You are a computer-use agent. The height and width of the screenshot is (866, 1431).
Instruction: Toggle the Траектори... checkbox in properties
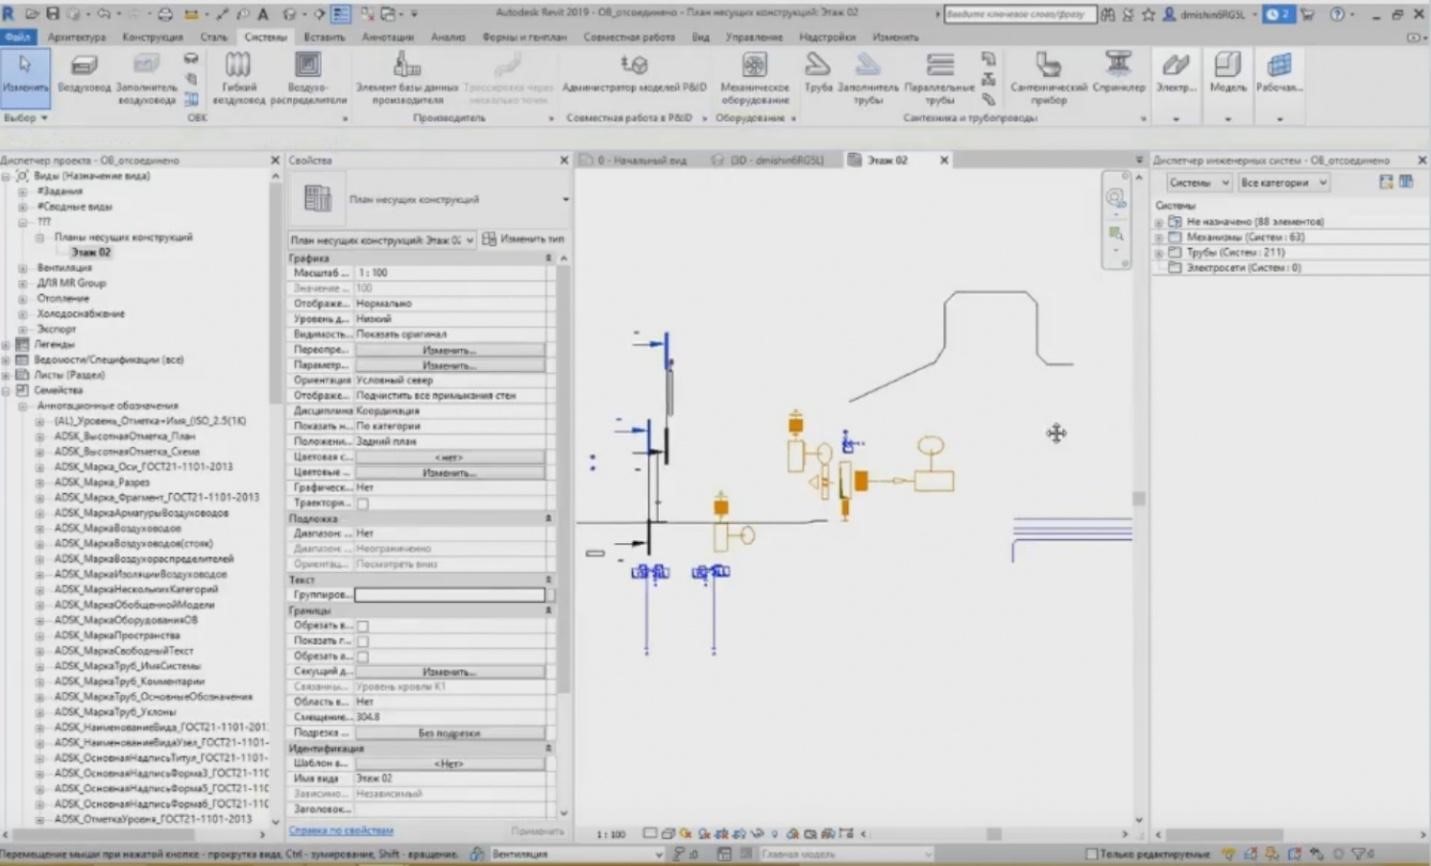point(363,503)
